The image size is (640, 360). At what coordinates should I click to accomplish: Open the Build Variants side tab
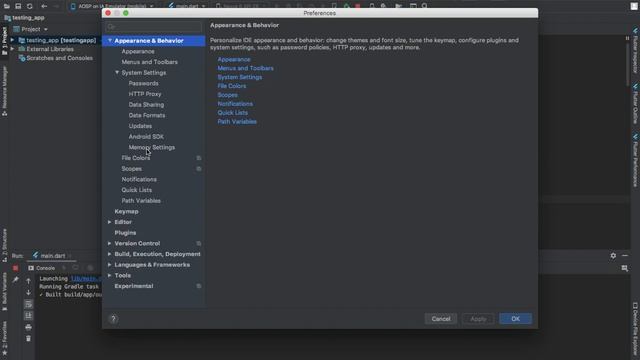point(4,292)
